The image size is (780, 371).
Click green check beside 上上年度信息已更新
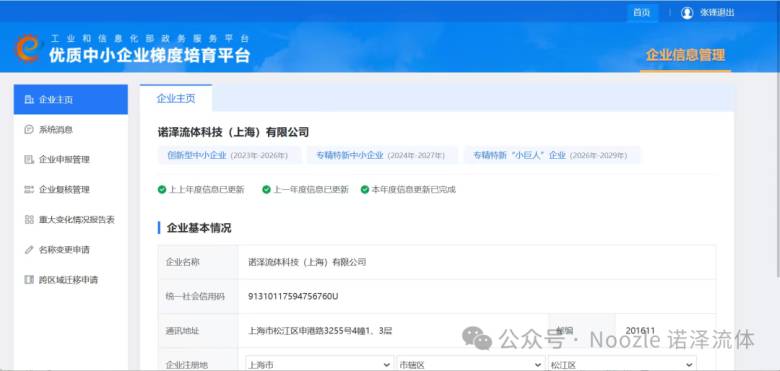162,189
